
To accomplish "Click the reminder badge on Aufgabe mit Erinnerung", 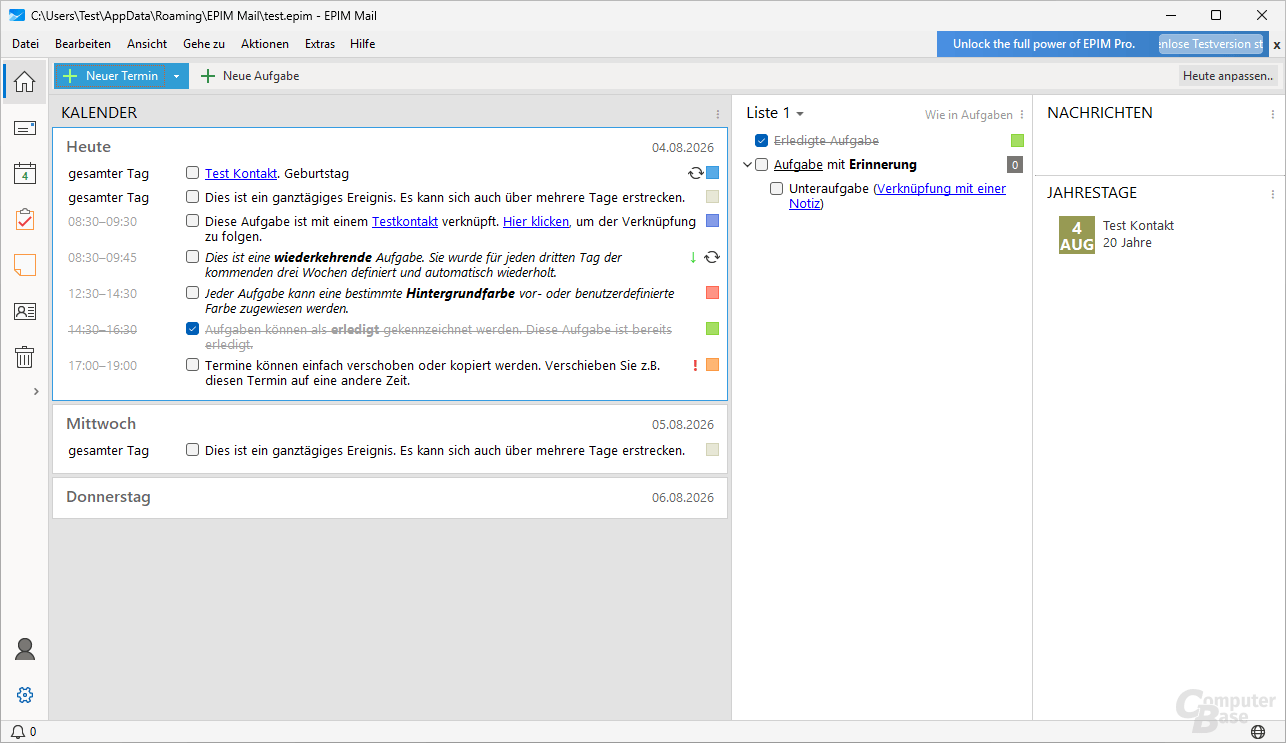I will click(1015, 165).
